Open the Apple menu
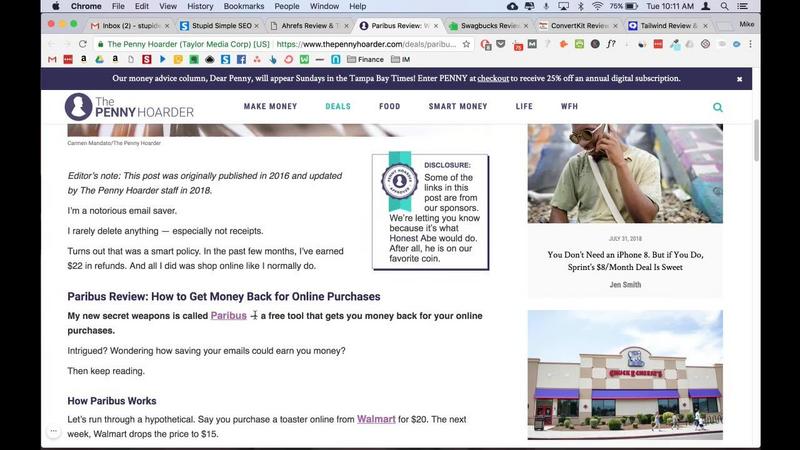Screen dimensions: 800x450 [56, 6]
